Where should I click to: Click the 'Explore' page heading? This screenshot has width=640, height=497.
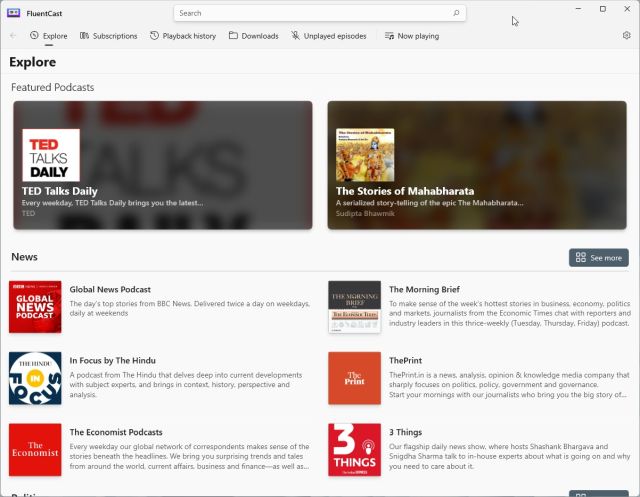(33, 62)
